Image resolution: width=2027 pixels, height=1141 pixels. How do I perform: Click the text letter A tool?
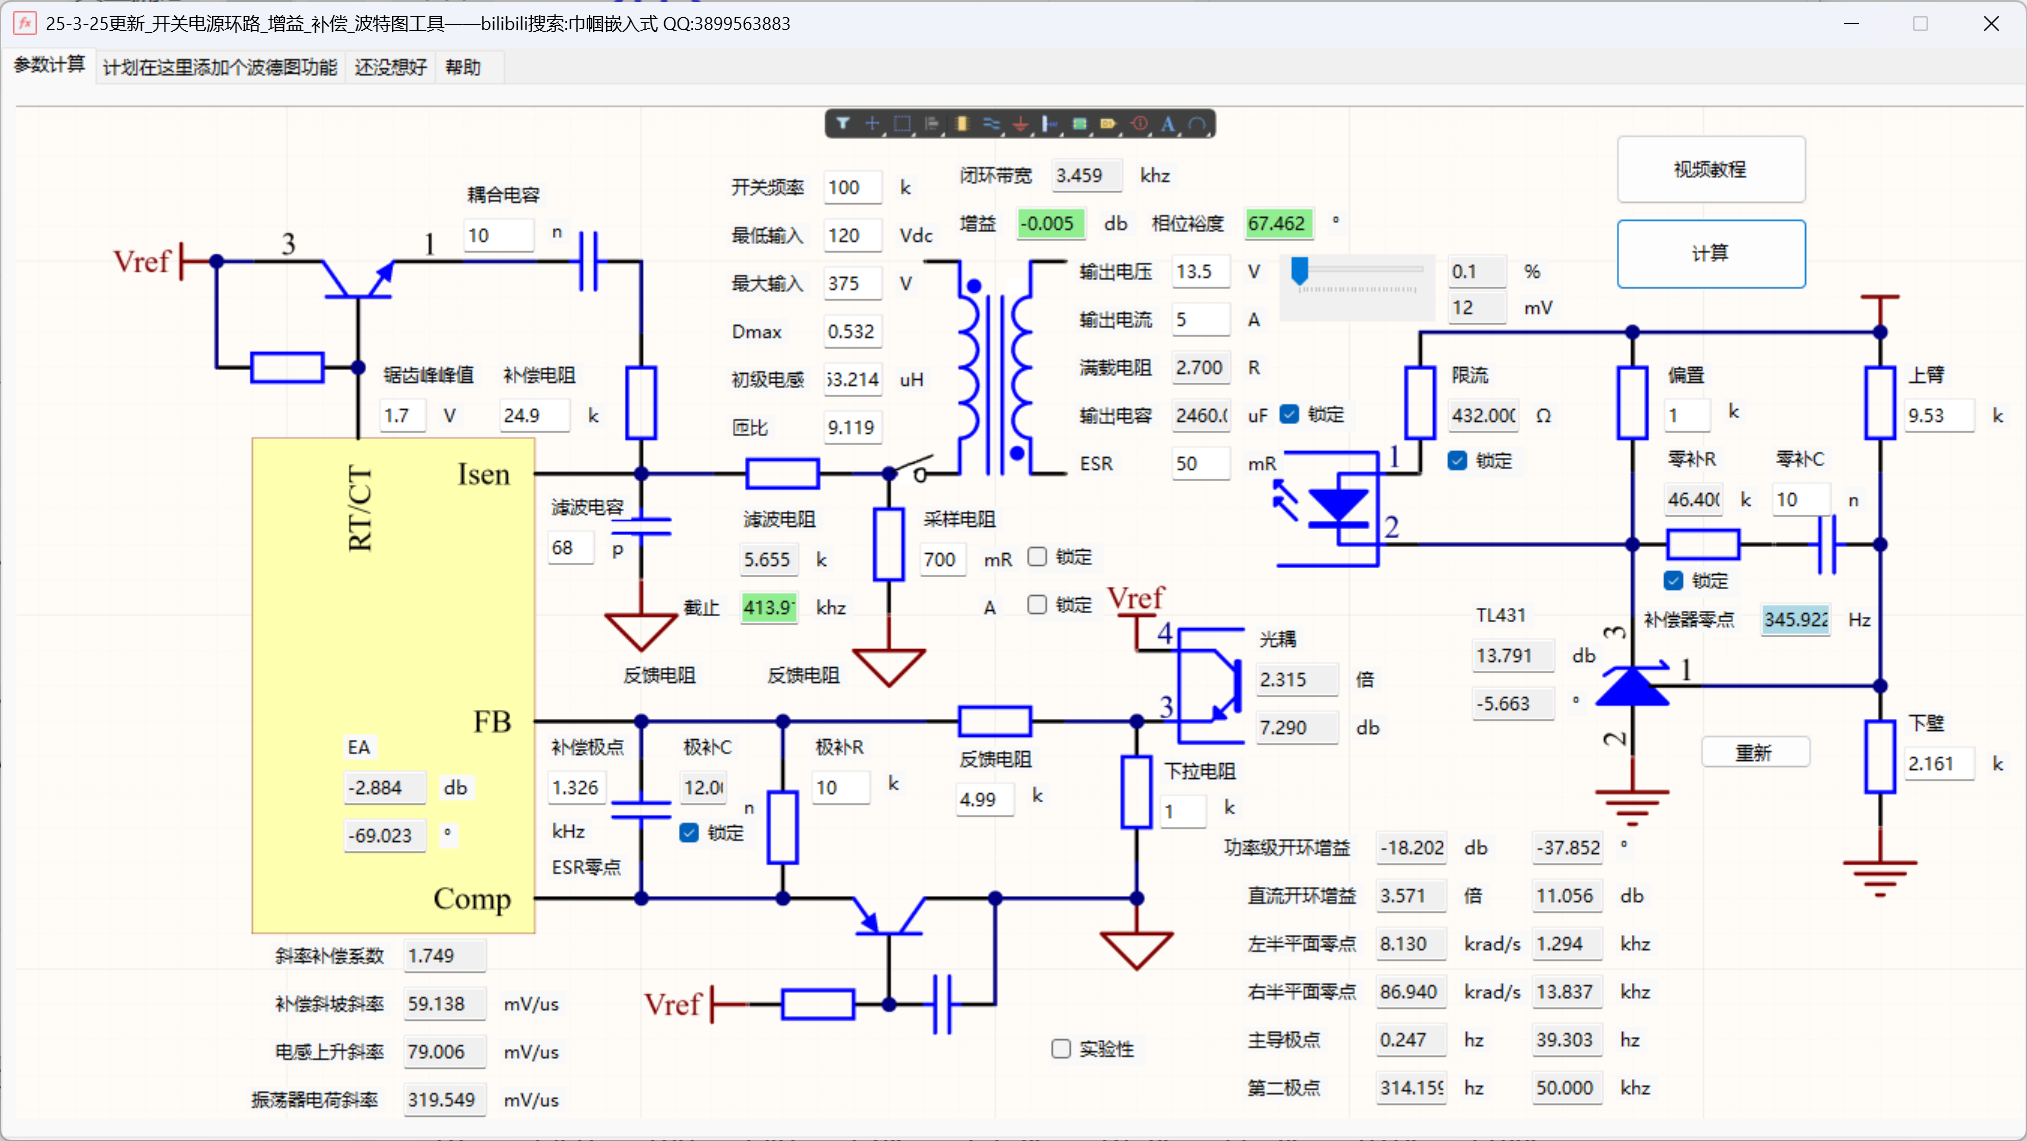(x=1168, y=124)
